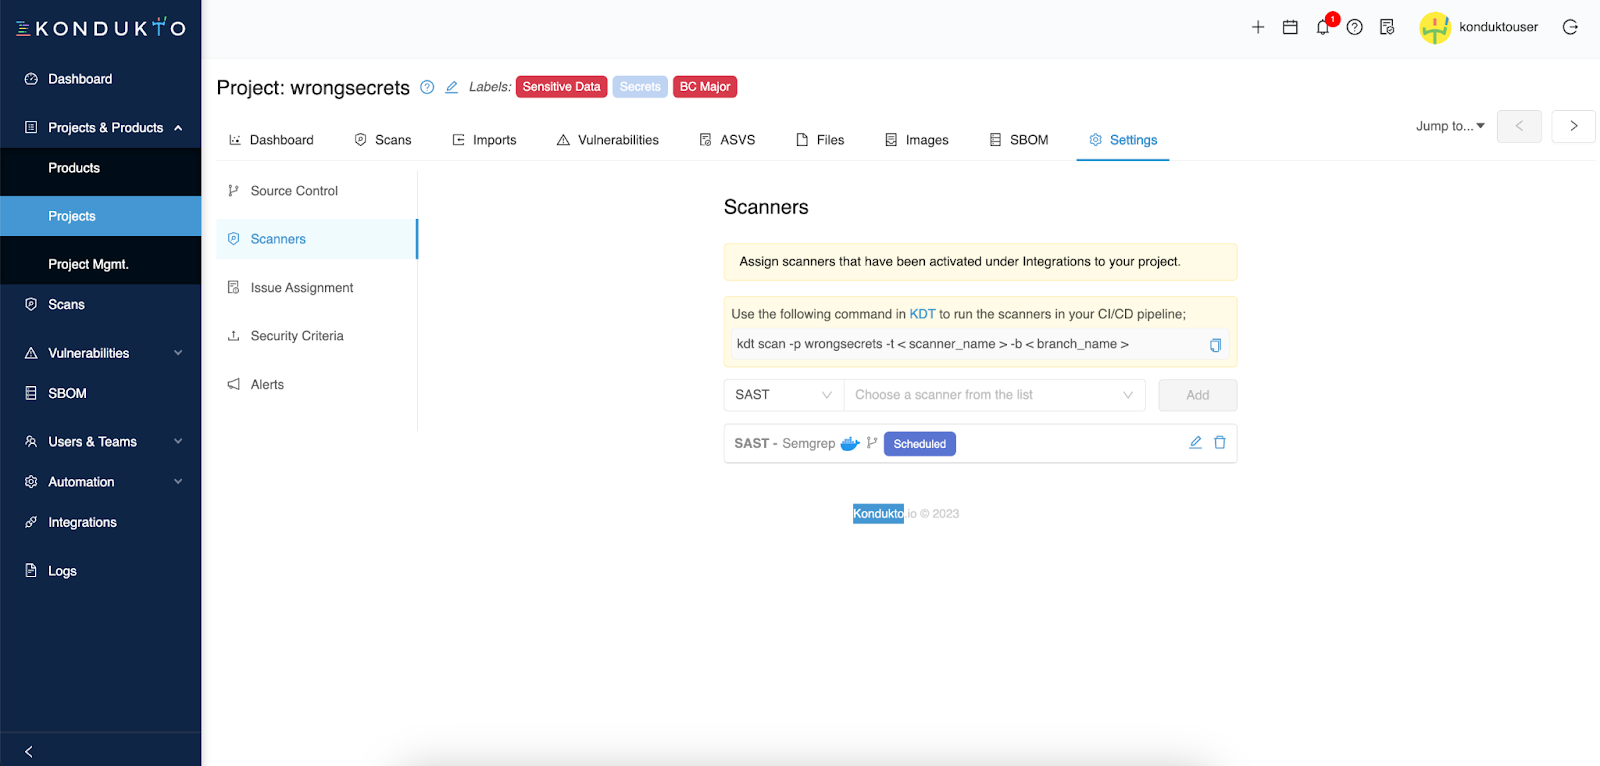
Task: Click Kondukto footer link
Action: point(878,514)
